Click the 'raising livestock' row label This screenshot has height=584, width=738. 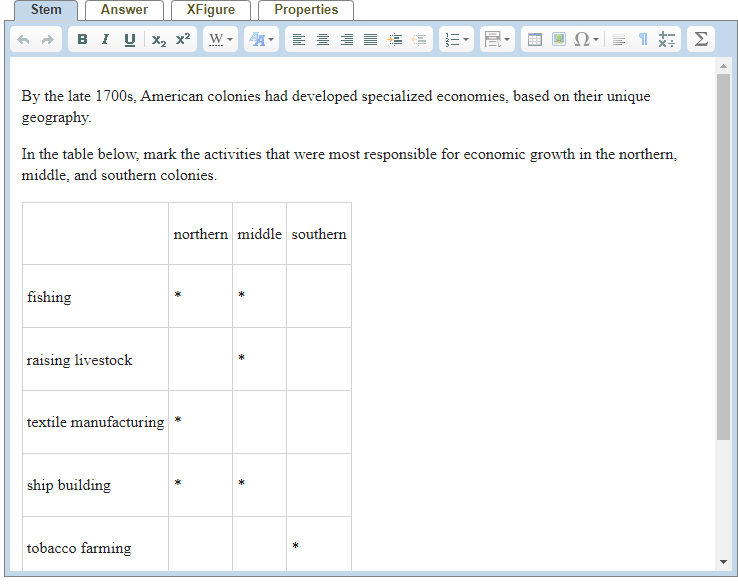(x=79, y=360)
